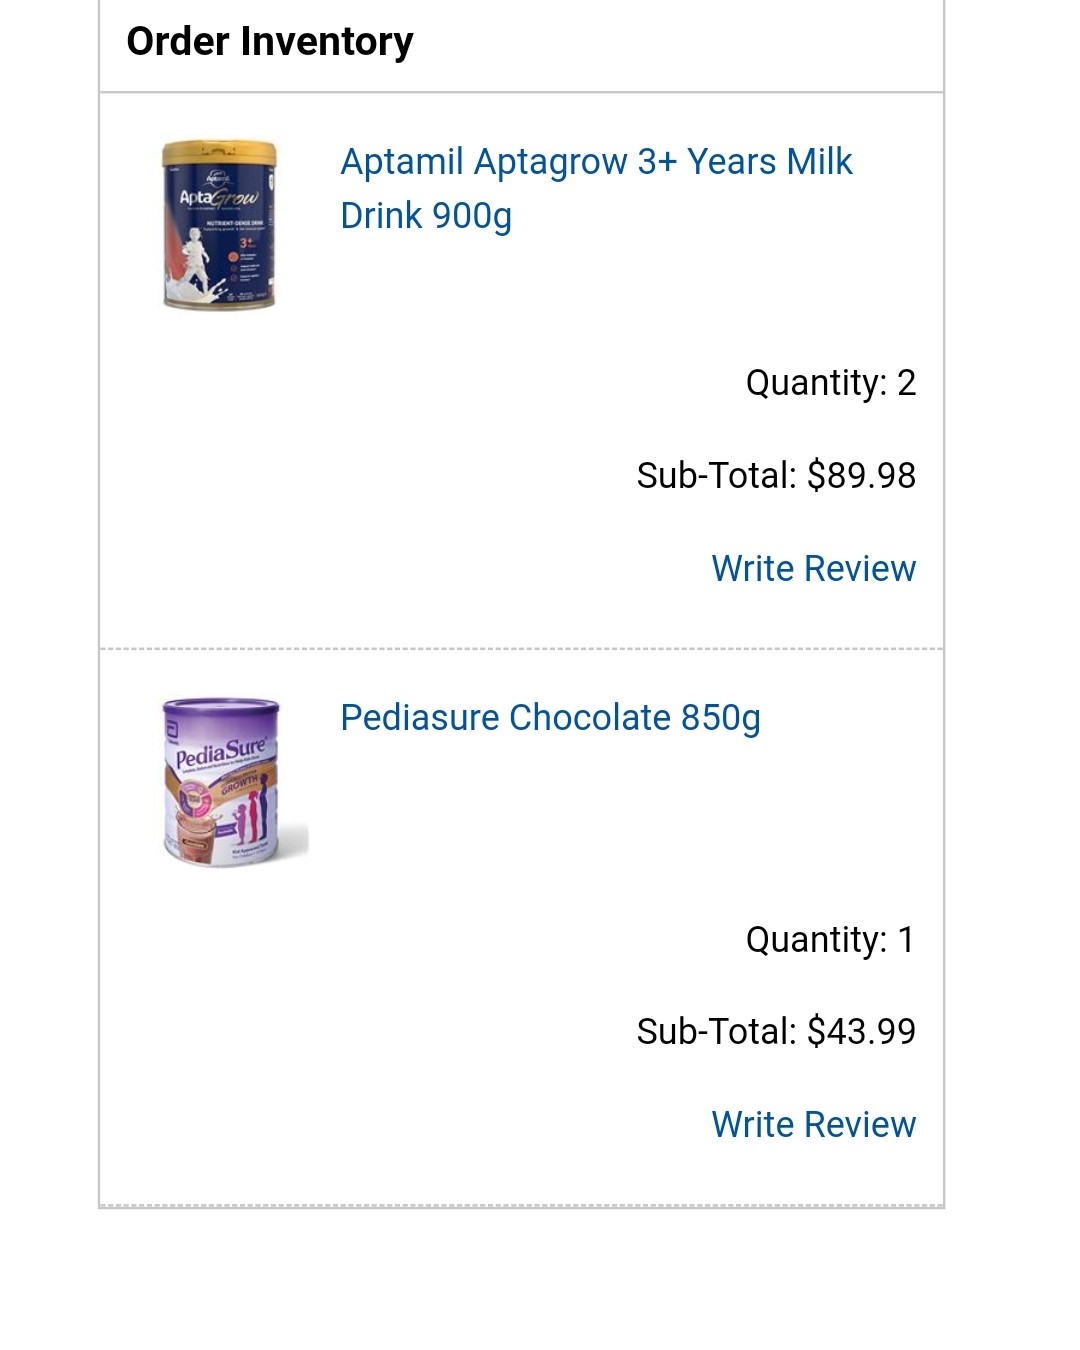Viewport: 1080px width, 1350px height.
Task: Click the AptaGrow logo on the blue tin
Action: (x=218, y=196)
